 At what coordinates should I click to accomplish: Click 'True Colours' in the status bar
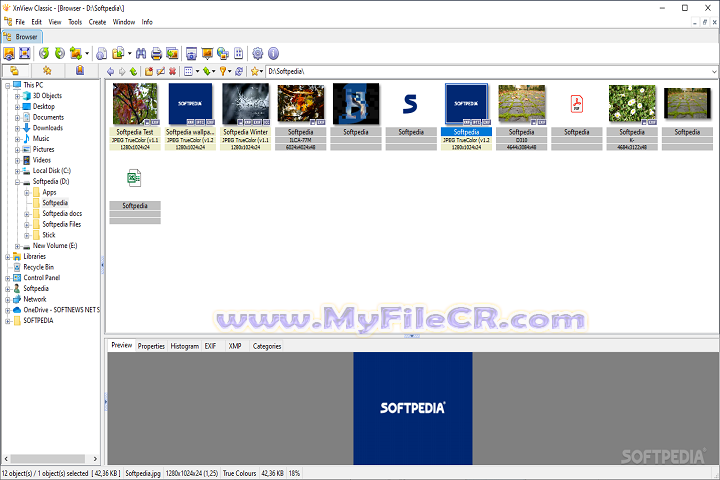[239, 474]
